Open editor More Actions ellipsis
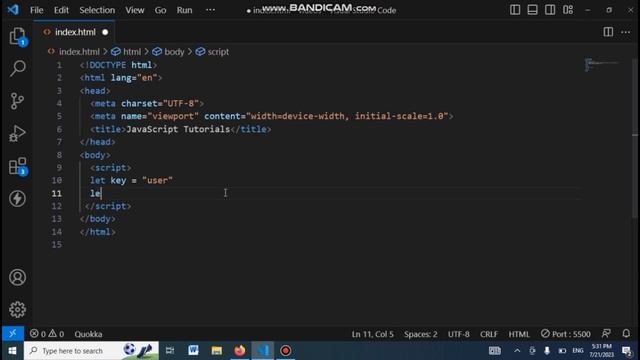The image size is (640, 360). tap(626, 32)
